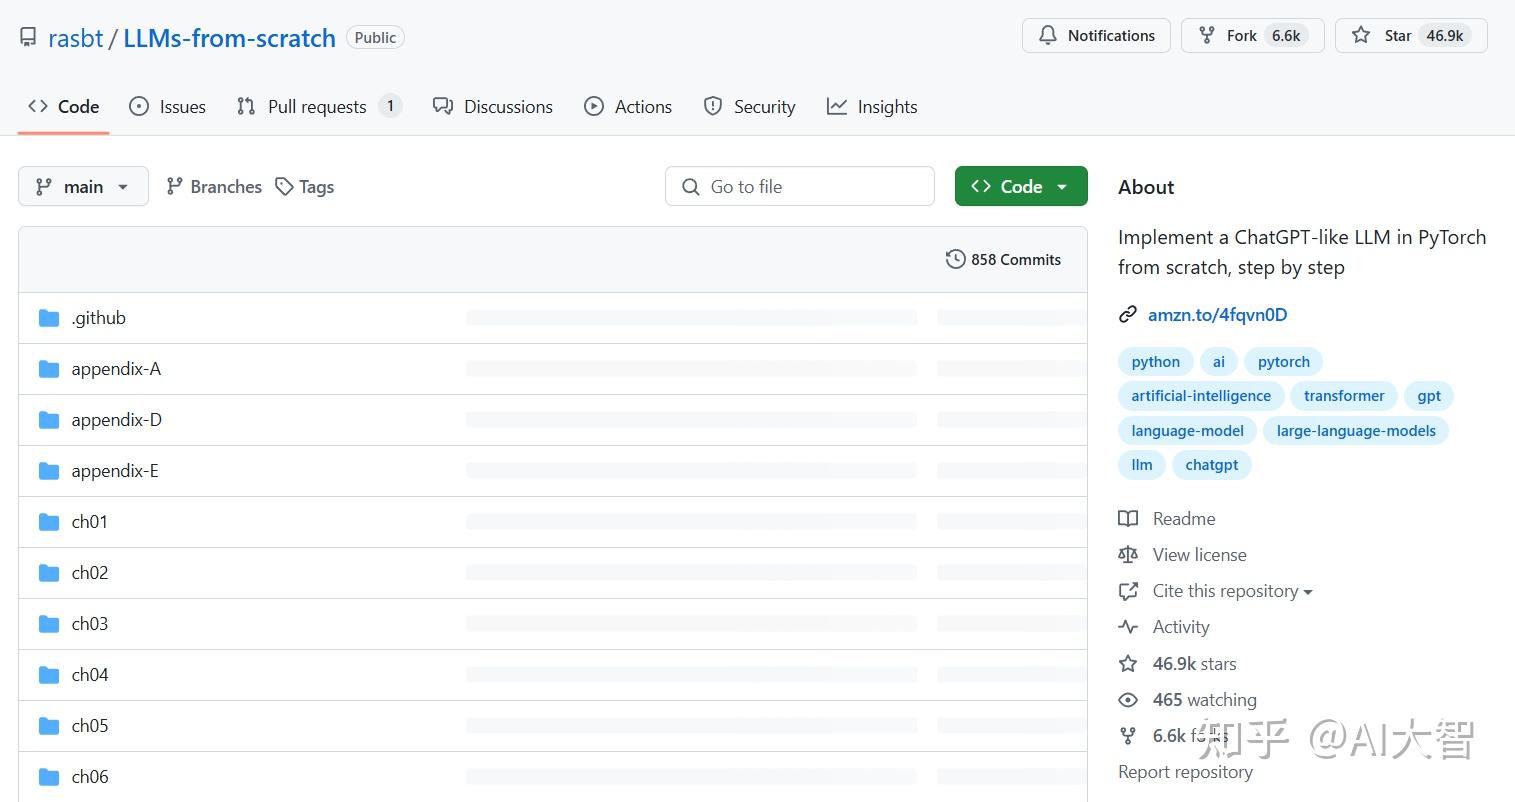Open the main branch dropdown
1515x802 pixels.
pyautogui.click(x=83, y=187)
